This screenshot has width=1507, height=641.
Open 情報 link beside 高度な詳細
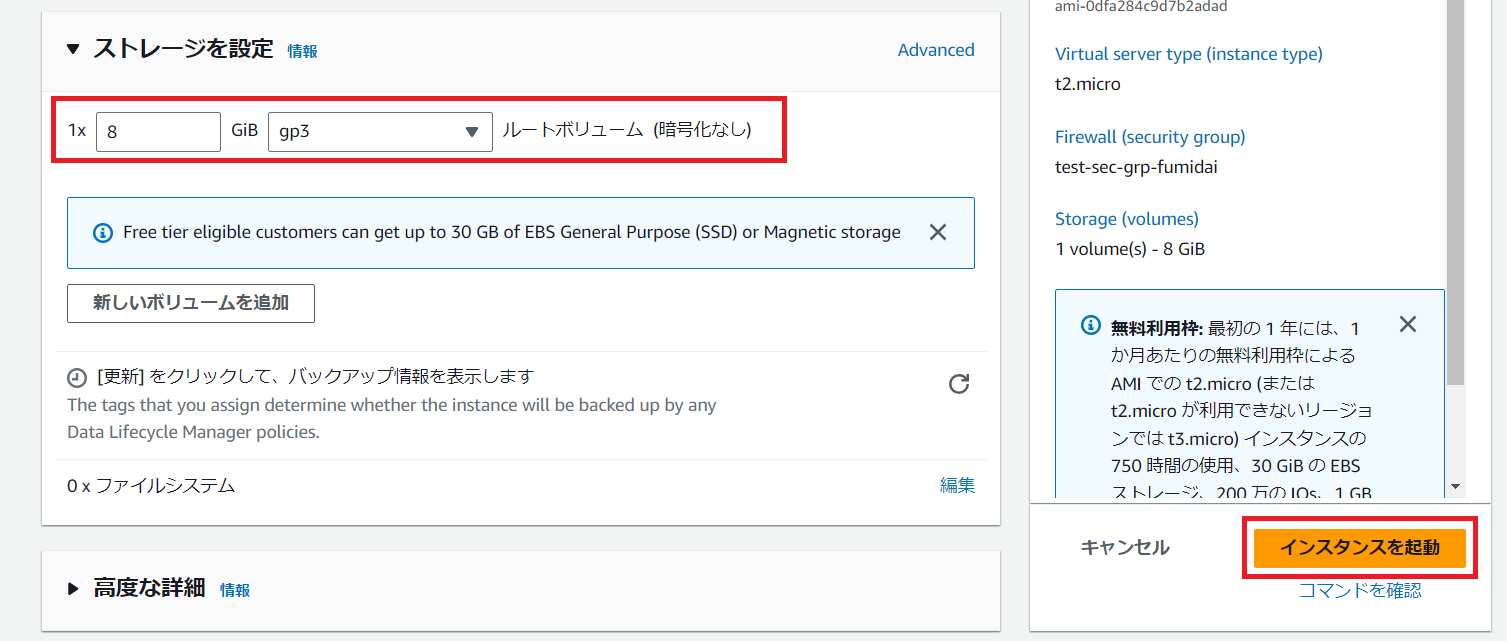pos(235,590)
